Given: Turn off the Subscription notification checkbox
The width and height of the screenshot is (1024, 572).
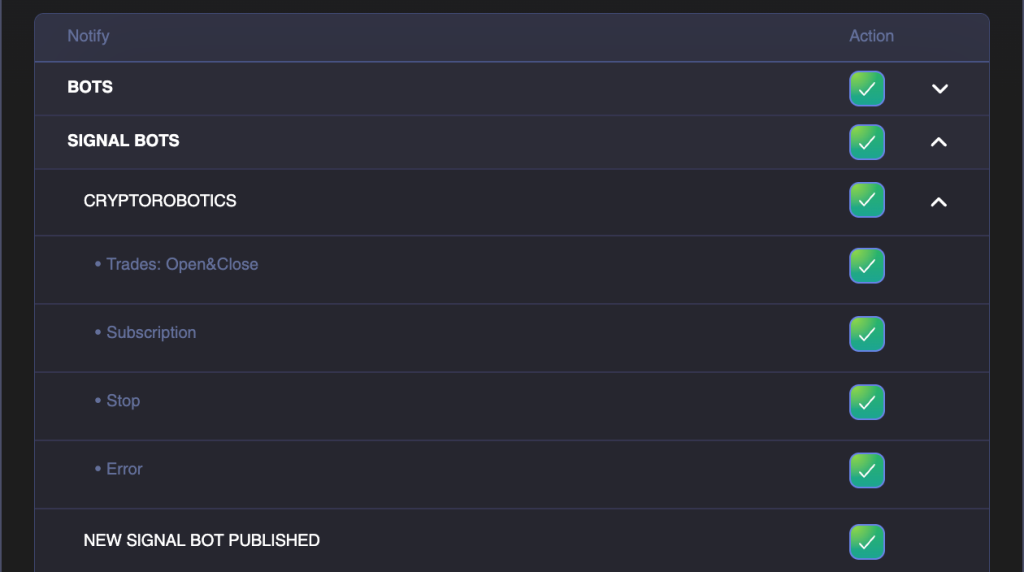Looking at the screenshot, I should pyautogui.click(x=867, y=334).
